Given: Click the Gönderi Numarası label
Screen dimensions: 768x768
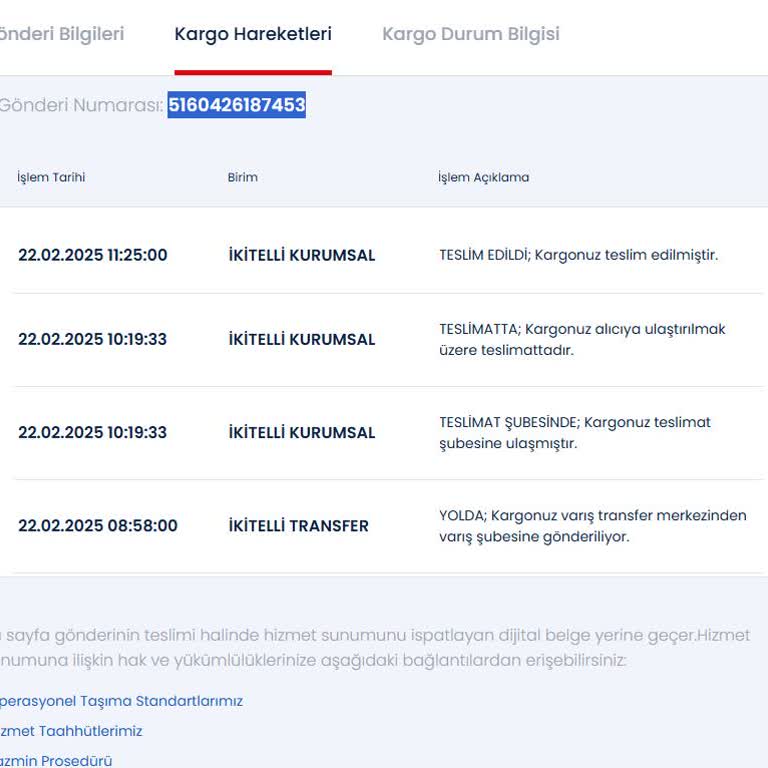Looking at the screenshot, I should pyautogui.click(x=81, y=105).
